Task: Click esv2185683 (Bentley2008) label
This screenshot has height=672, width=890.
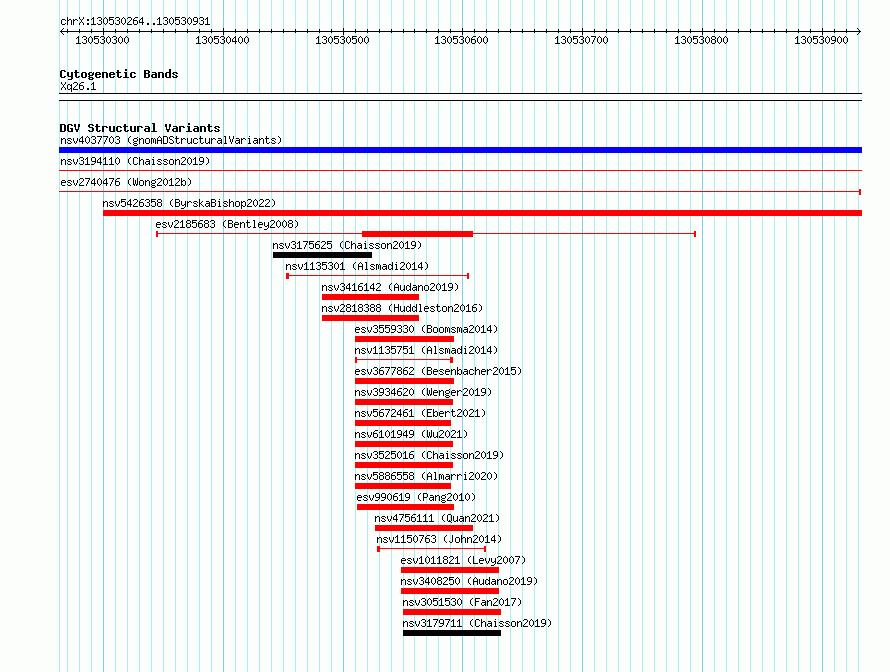Action: click(227, 224)
